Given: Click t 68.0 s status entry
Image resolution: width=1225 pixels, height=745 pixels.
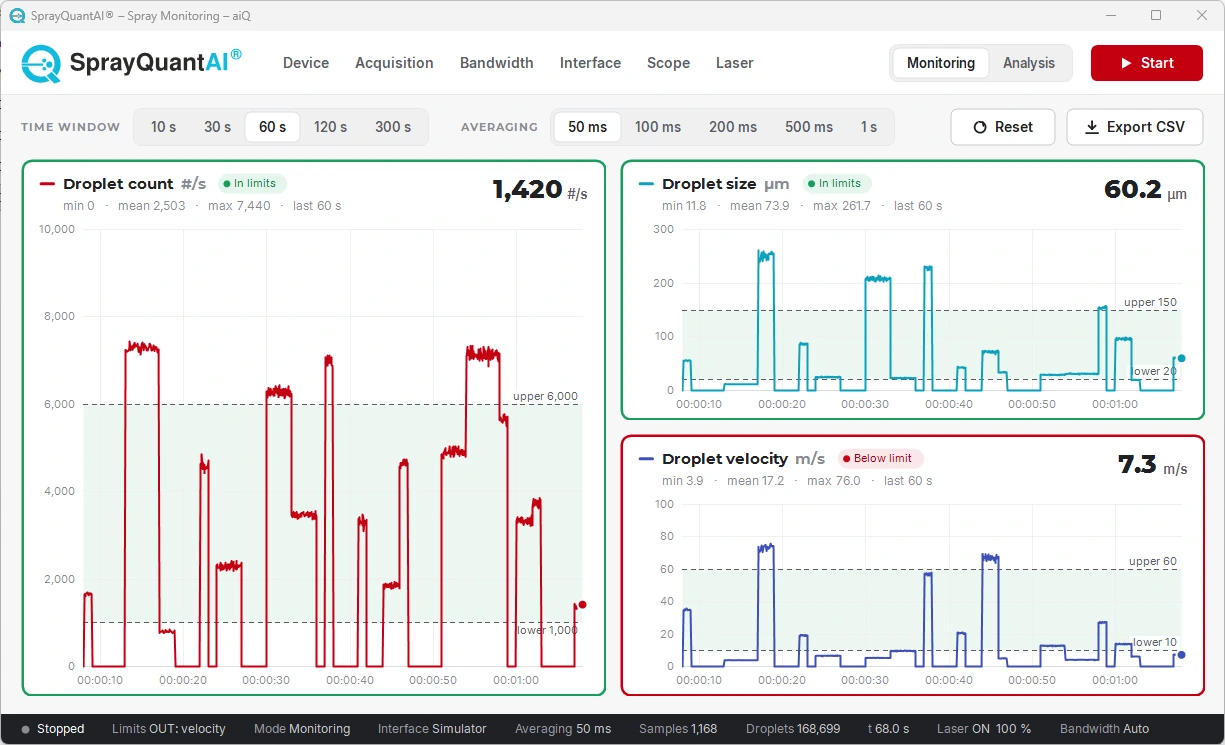Looking at the screenshot, I should (x=889, y=729).
